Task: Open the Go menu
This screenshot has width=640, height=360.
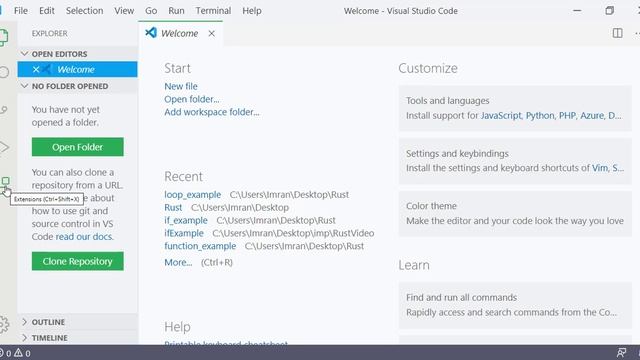Action: [151, 11]
